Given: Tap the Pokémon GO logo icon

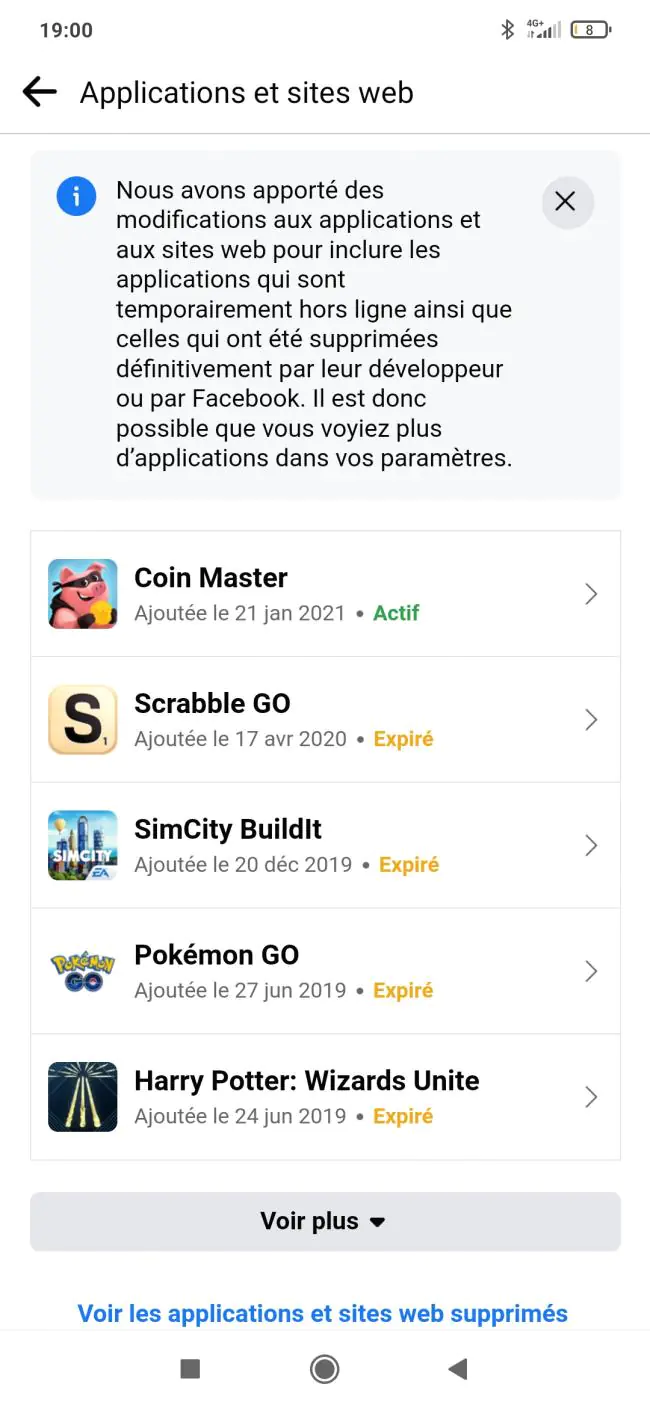Looking at the screenshot, I should (x=83, y=972).
